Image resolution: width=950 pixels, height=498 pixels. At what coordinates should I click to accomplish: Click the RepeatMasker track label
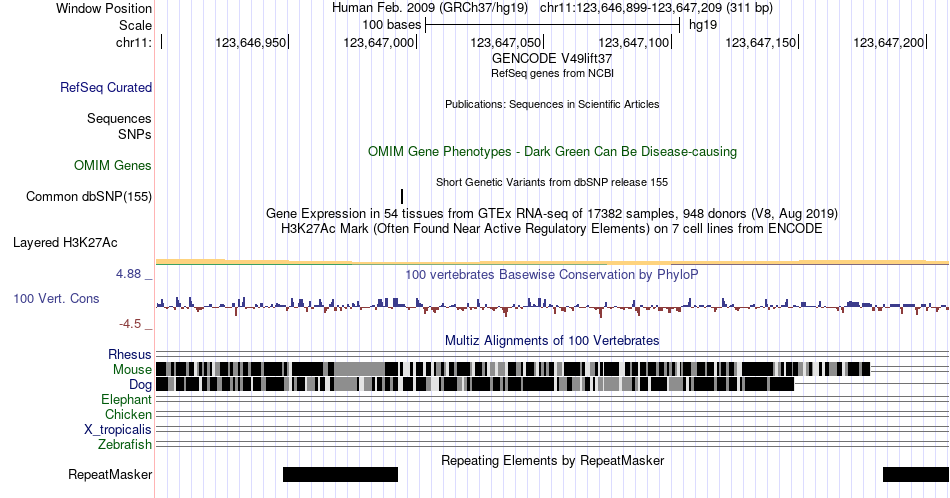pos(110,474)
